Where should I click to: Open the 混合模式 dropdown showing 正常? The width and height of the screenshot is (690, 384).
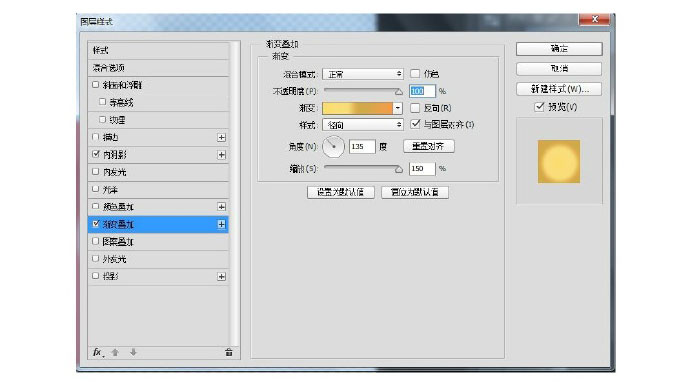tap(363, 74)
